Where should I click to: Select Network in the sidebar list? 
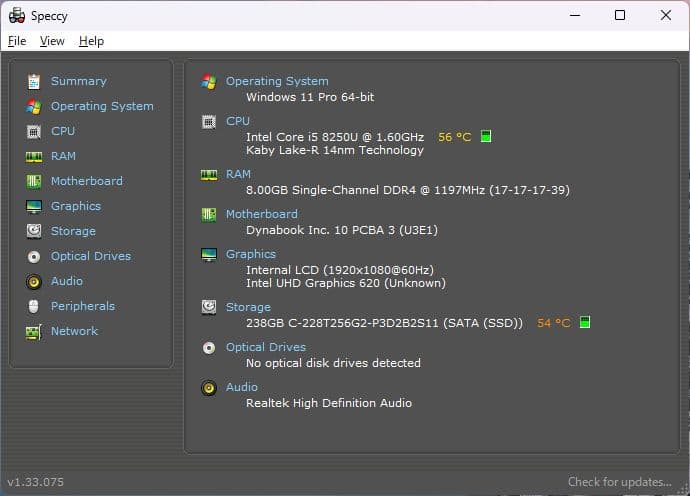[74, 331]
